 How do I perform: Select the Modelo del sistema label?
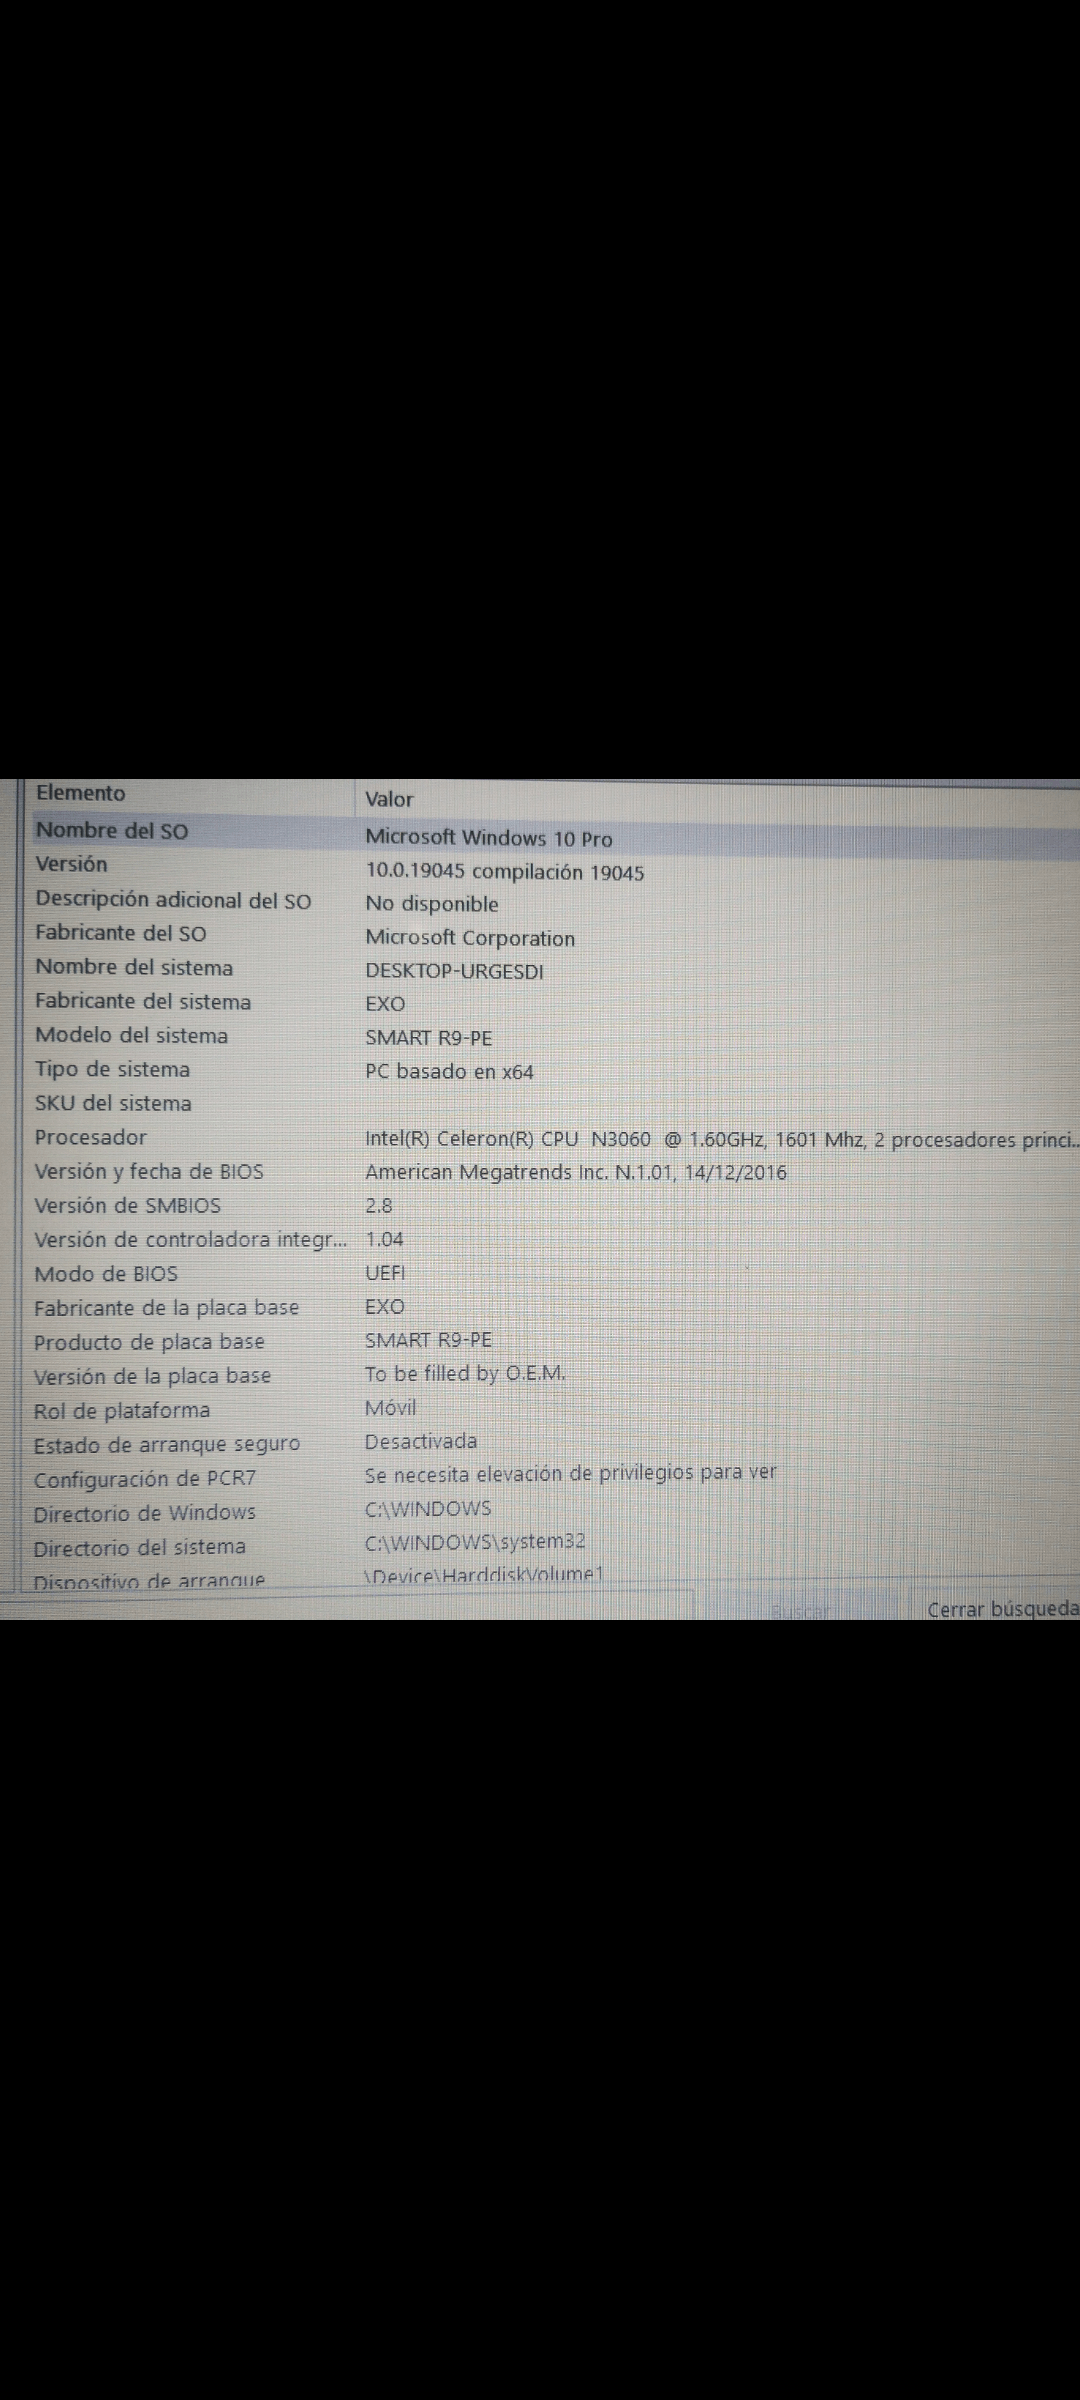pos(132,1035)
